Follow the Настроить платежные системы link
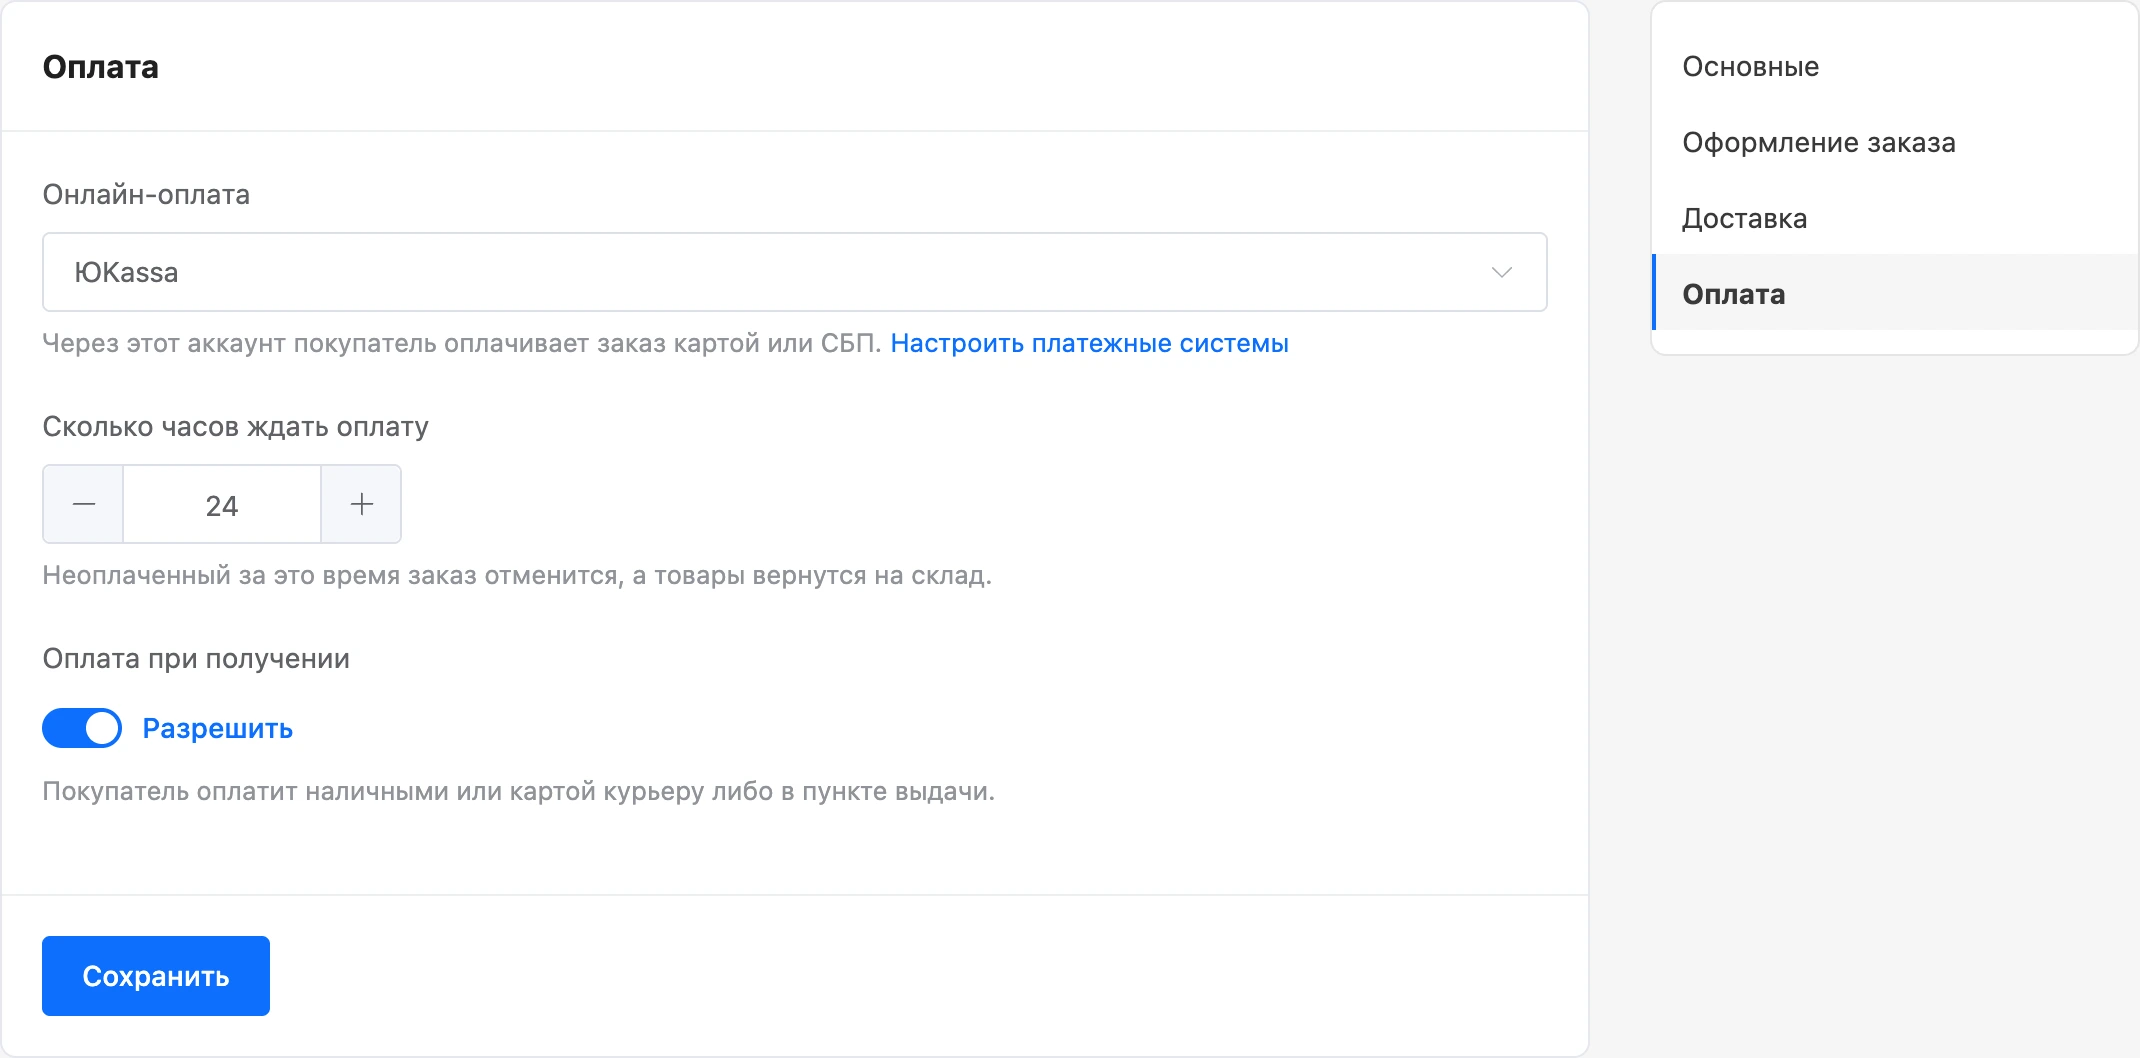 click(x=1089, y=343)
